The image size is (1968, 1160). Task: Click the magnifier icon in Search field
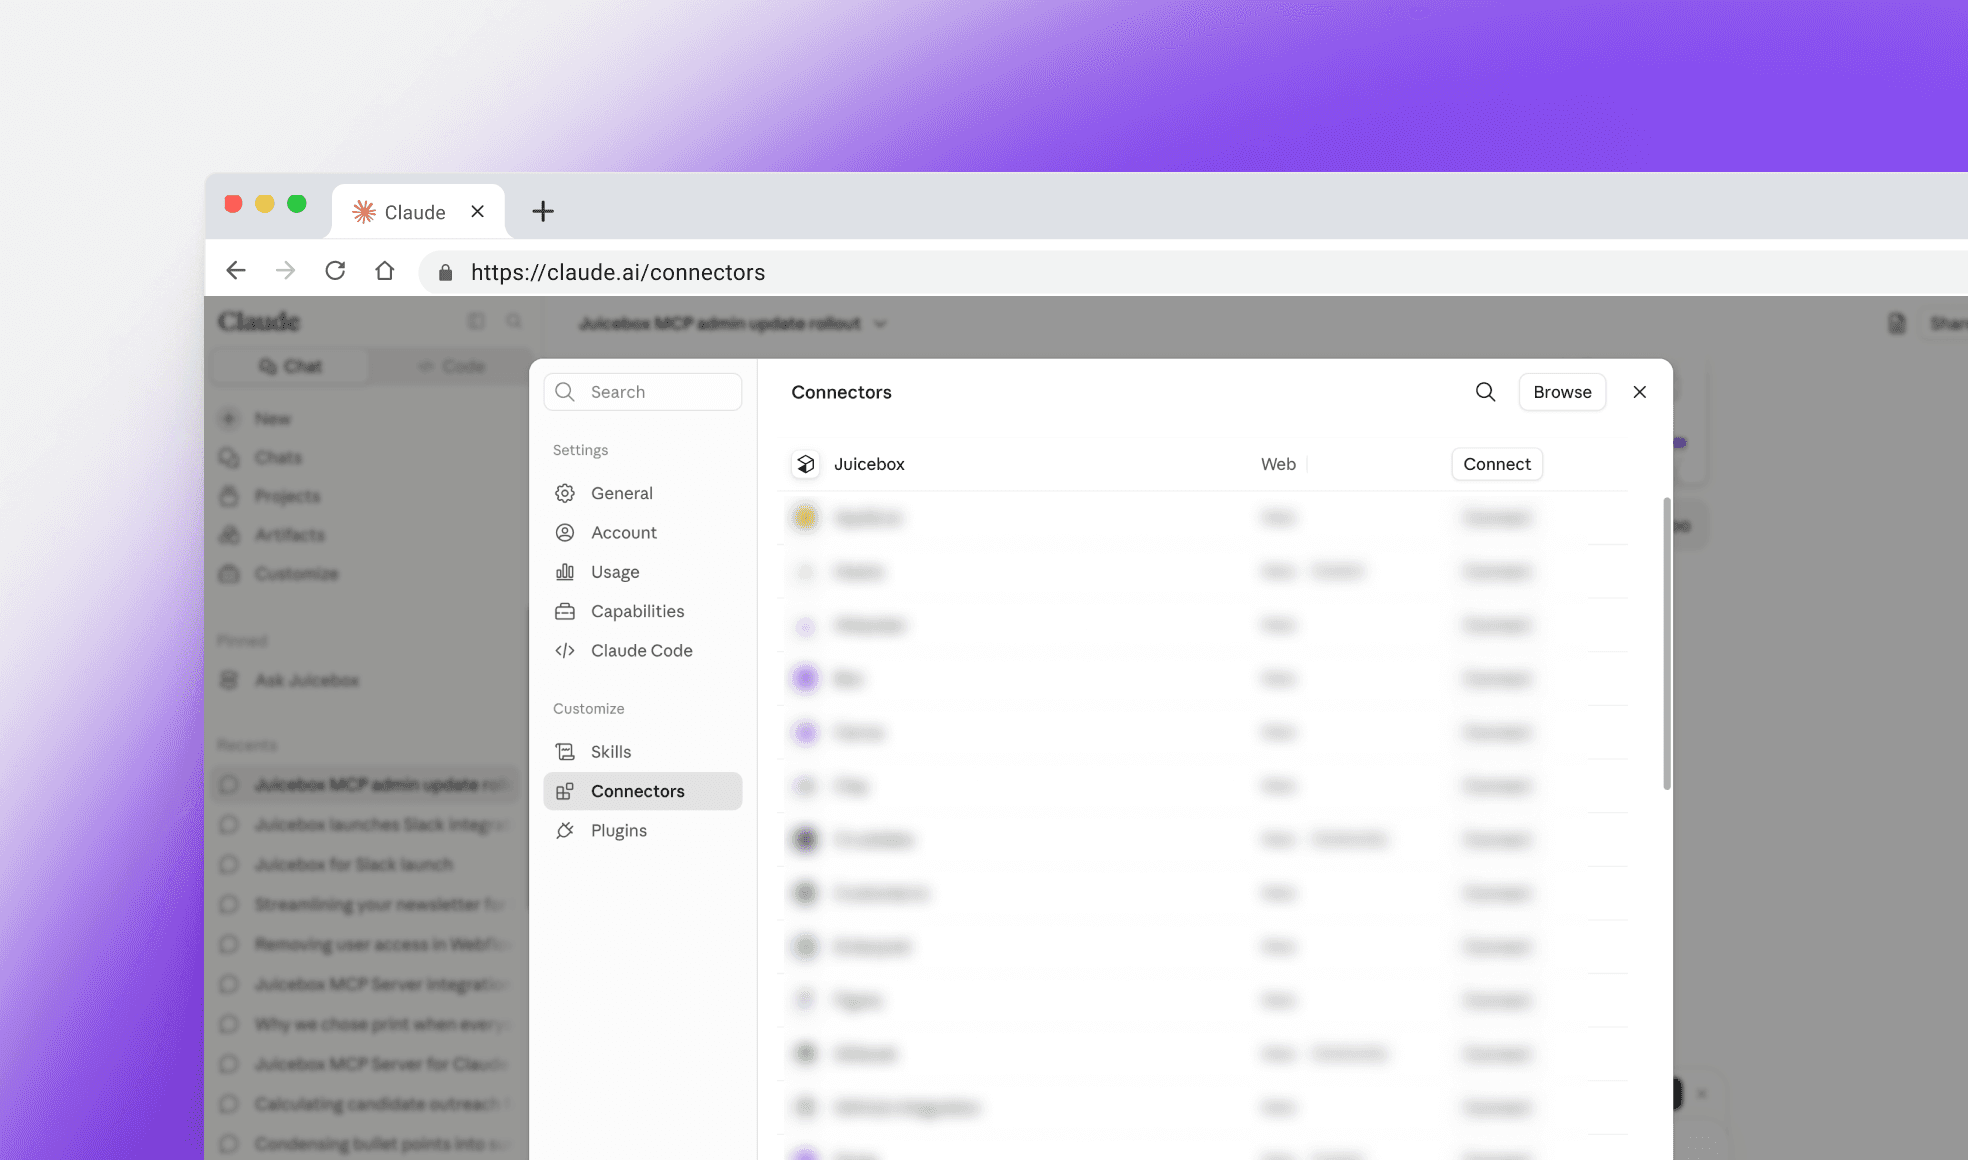[565, 392]
